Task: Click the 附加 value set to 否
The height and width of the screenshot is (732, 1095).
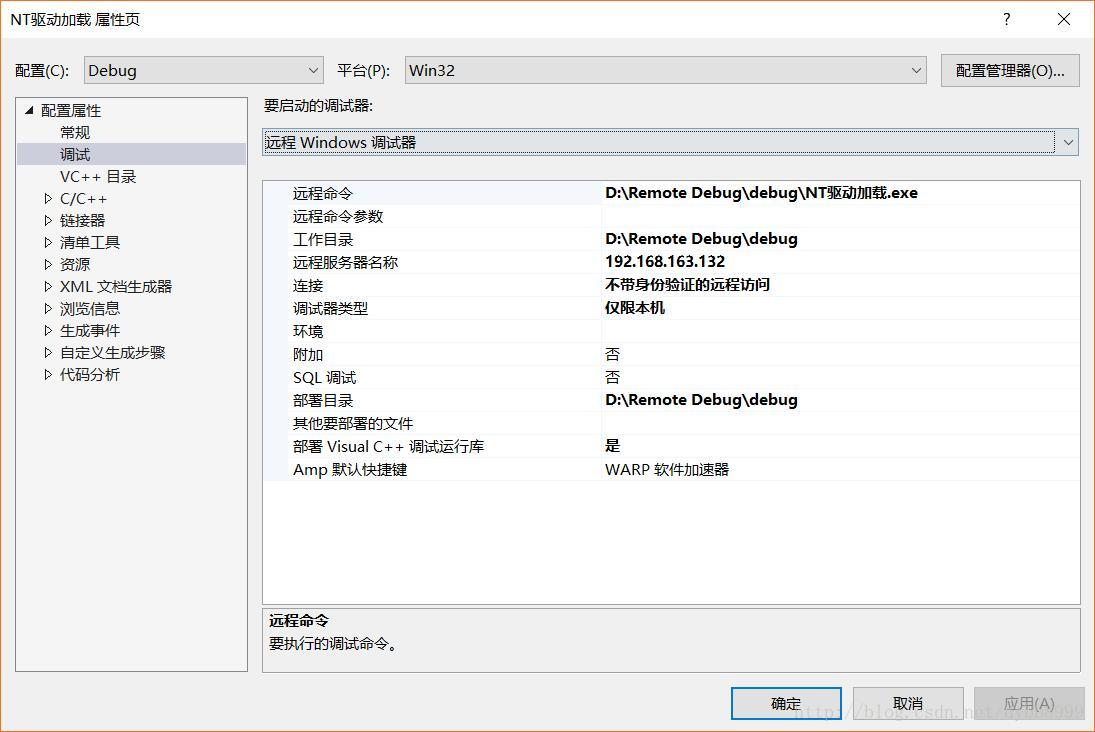Action: point(612,353)
